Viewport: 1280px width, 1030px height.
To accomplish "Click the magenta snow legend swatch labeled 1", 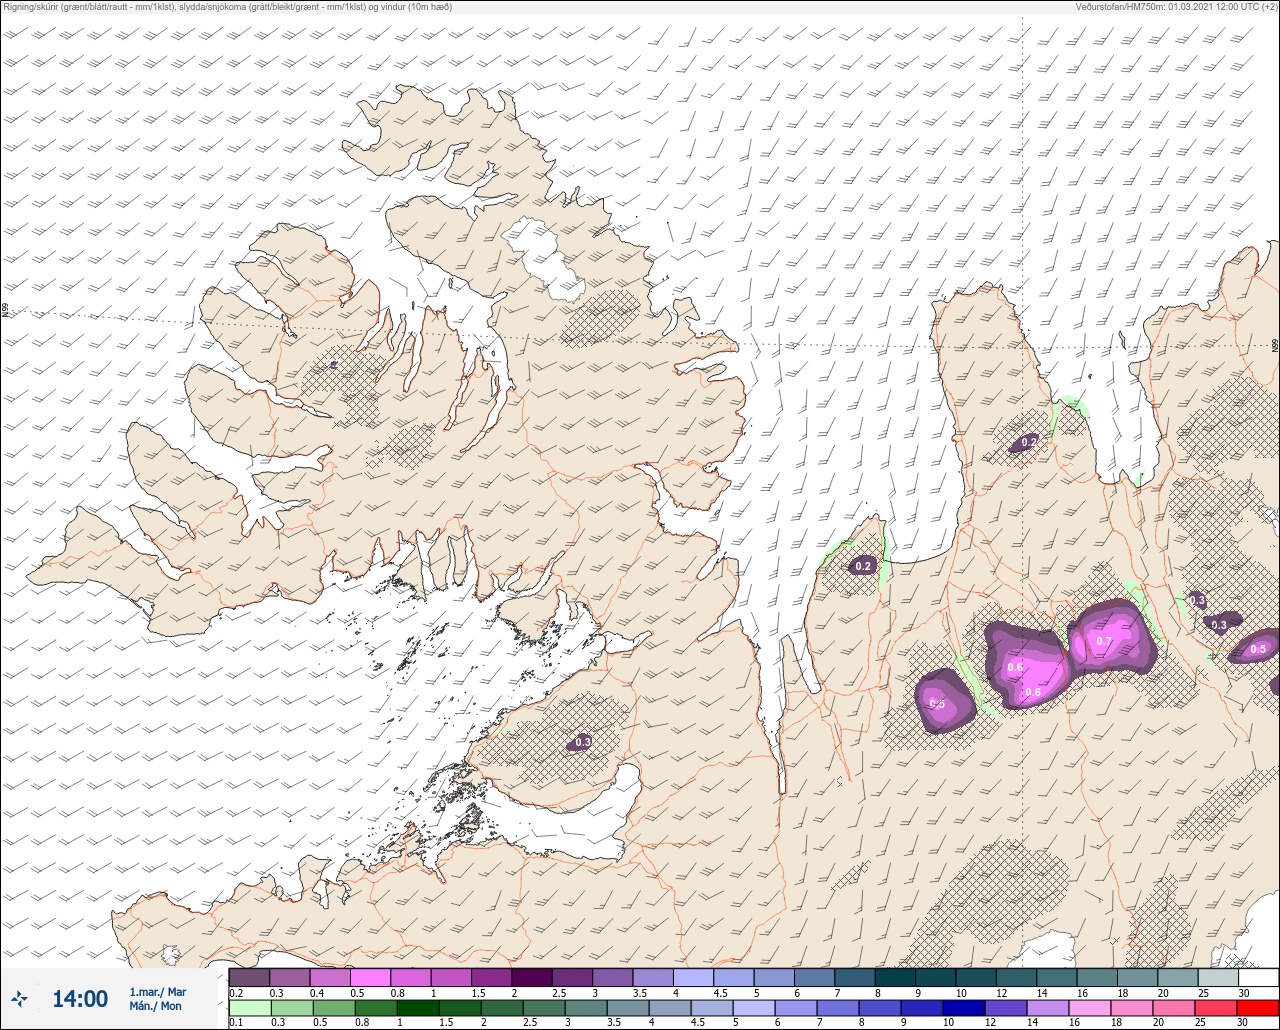I will click(x=451, y=977).
